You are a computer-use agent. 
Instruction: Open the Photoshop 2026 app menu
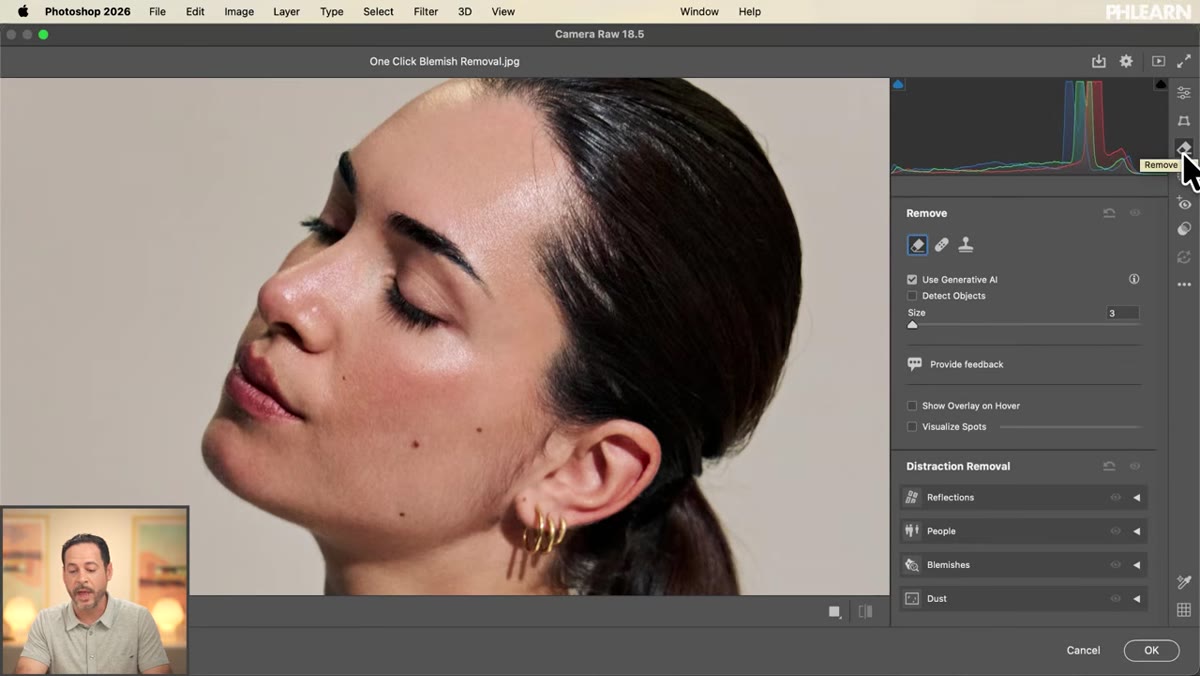[88, 12]
